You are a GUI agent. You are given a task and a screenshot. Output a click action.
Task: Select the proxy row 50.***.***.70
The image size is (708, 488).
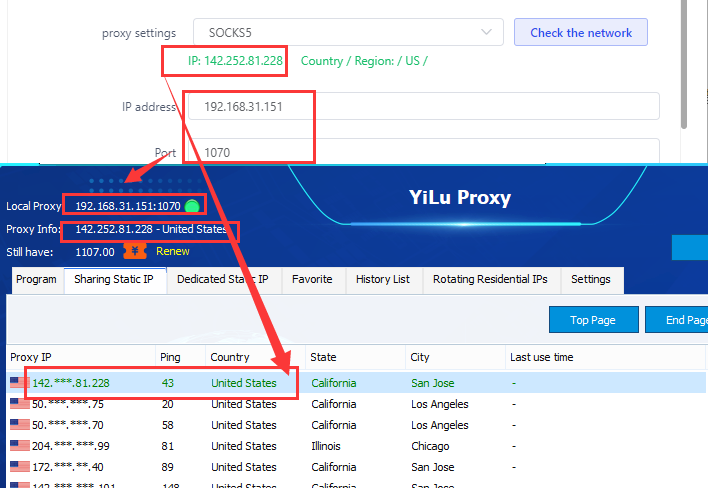tap(357, 425)
